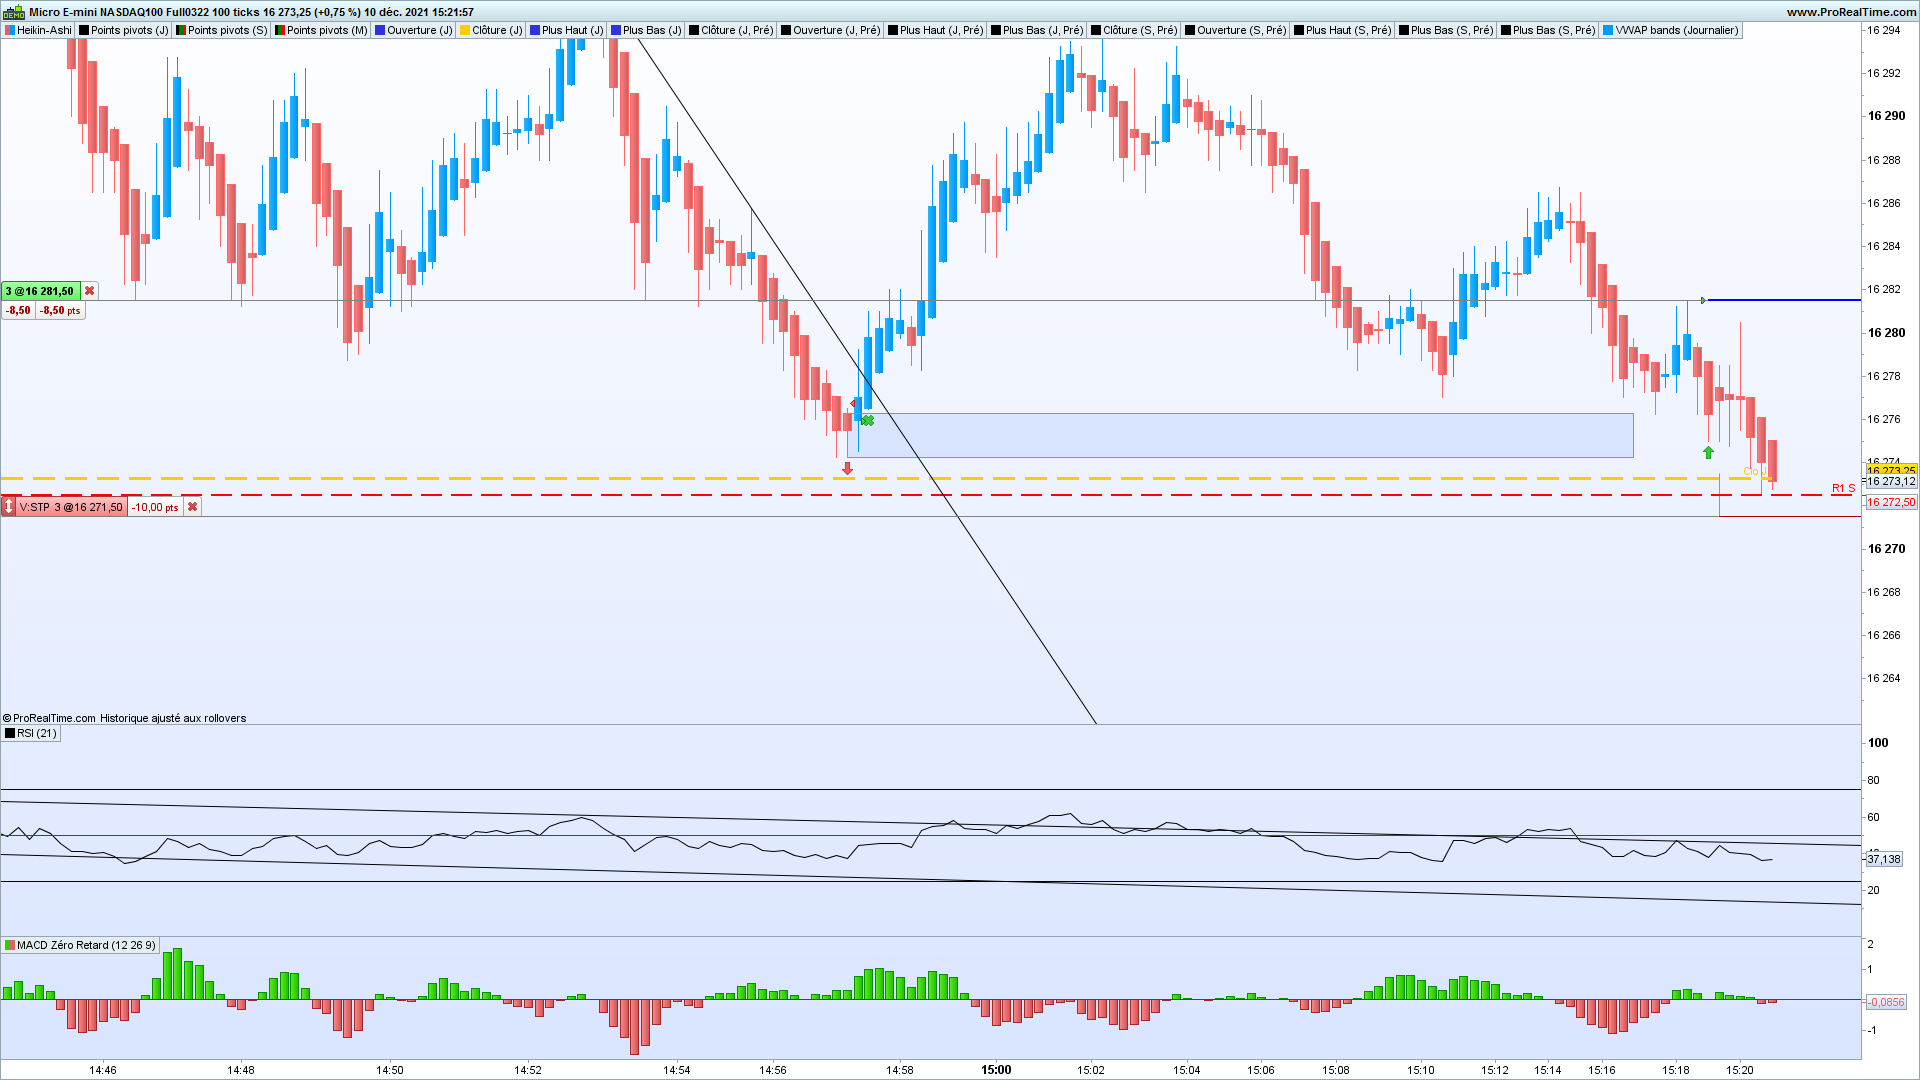Cancel the V:STP stop order

193,507
